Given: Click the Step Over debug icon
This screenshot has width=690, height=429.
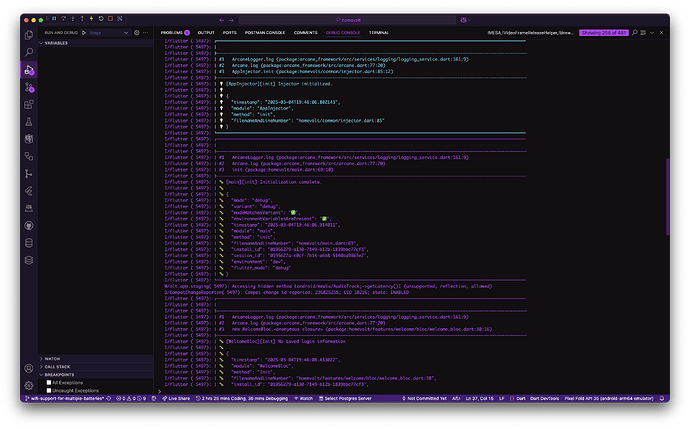Looking at the screenshot, I should 63,18.
